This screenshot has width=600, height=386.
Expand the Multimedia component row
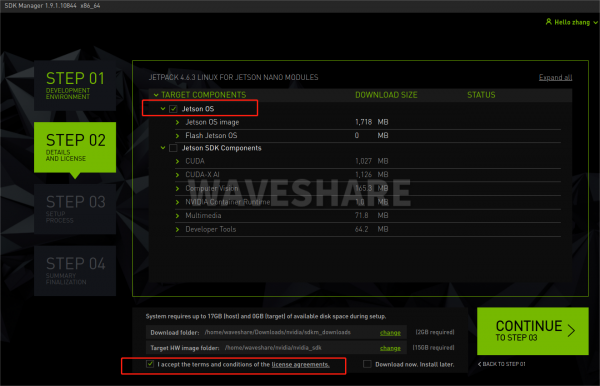click(x=177, y=216)
